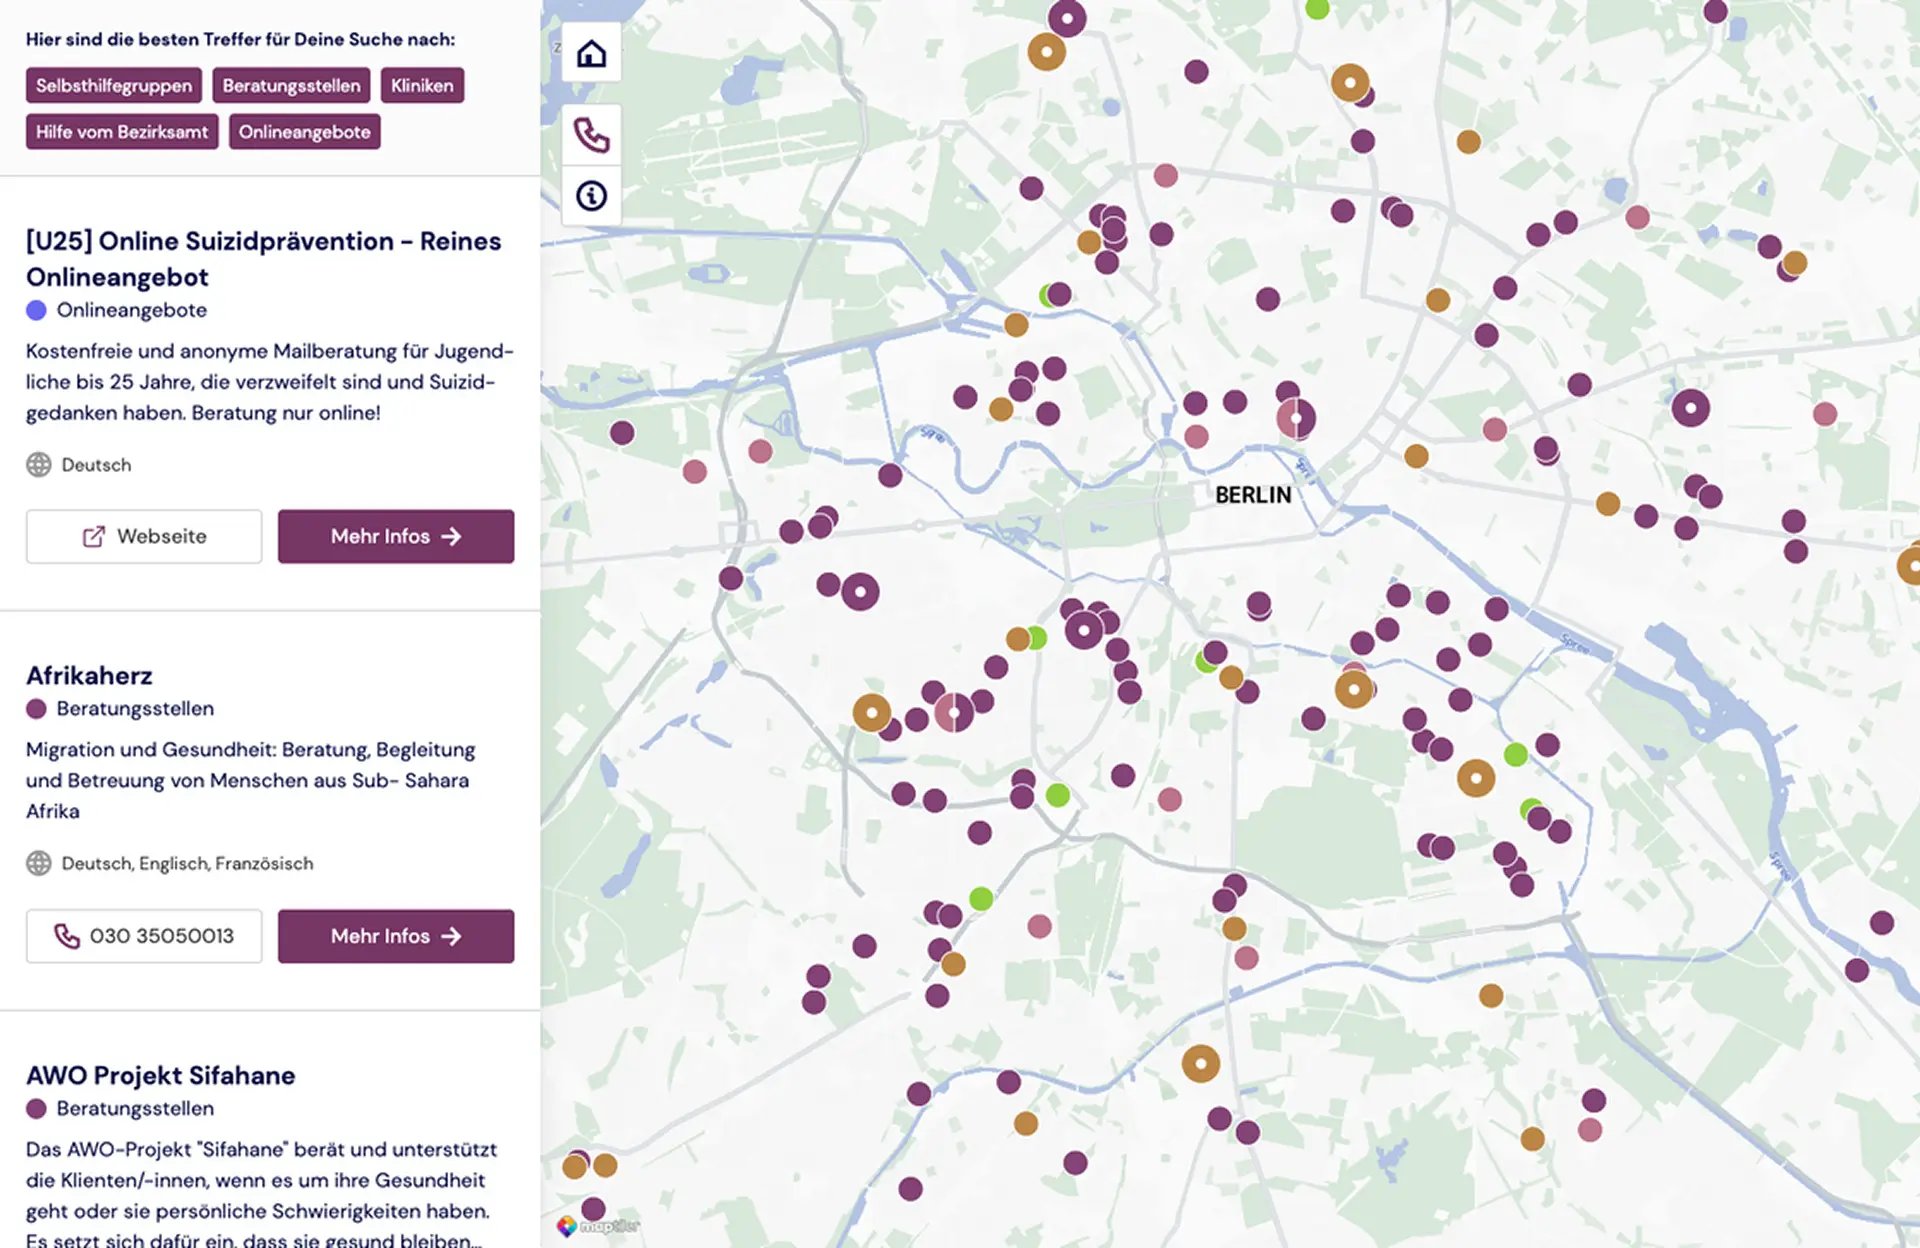Screen dimensions: 1920x1248
Task: Click the 'Deutsch, Englisch, Französisch' languages text
Action: [x=187, y=863]
